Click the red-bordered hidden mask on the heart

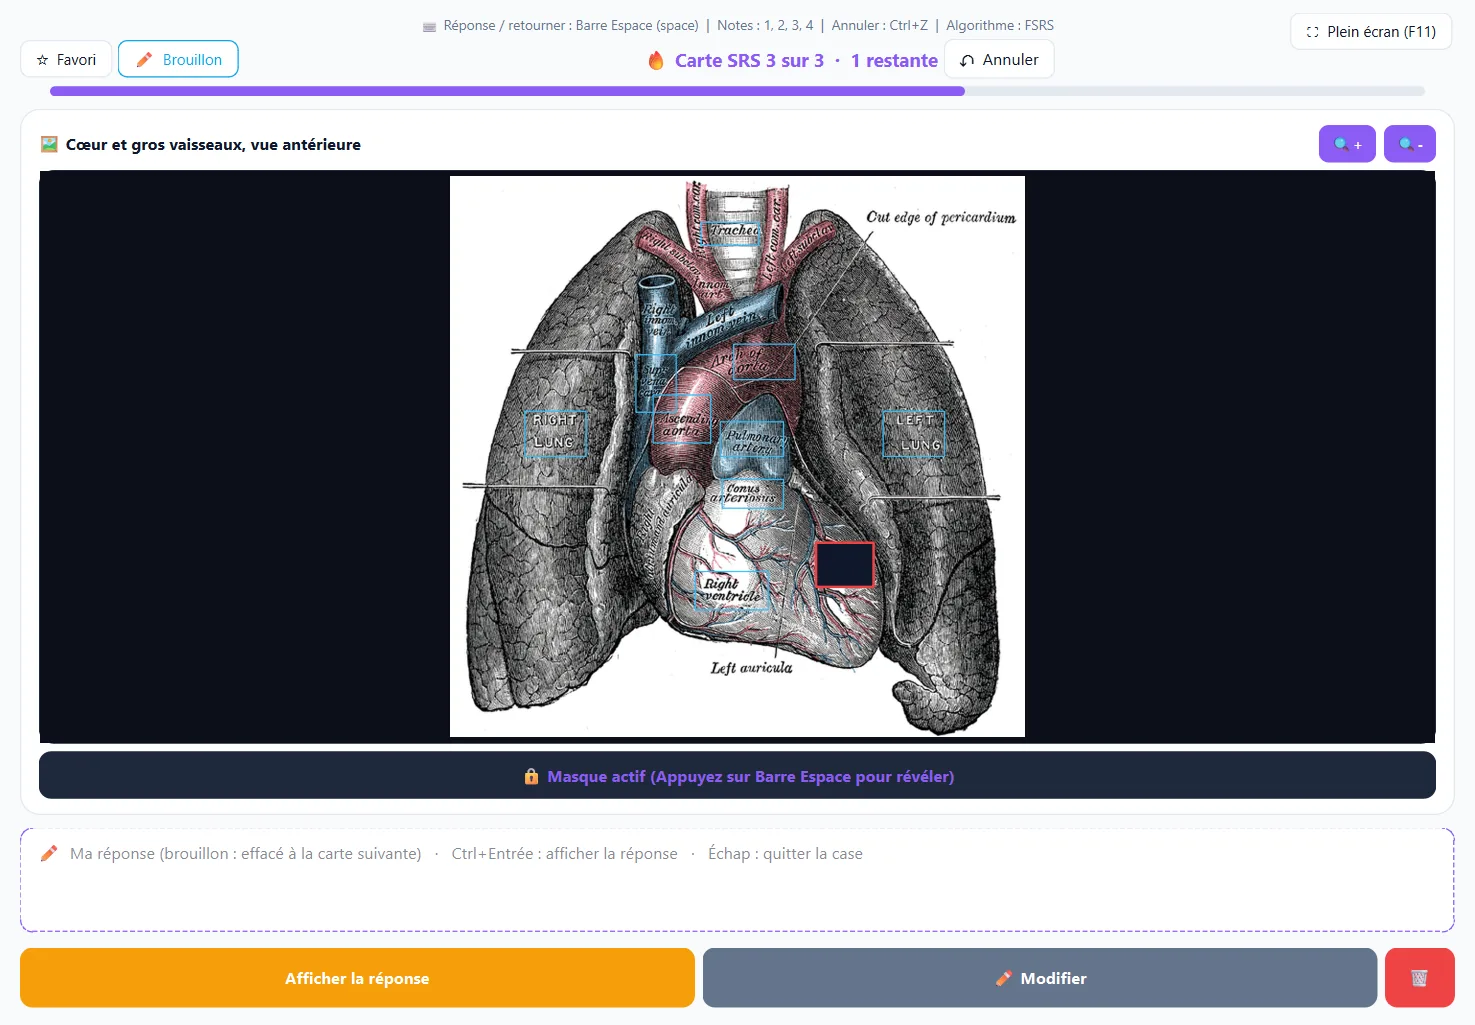click(845, 564)
